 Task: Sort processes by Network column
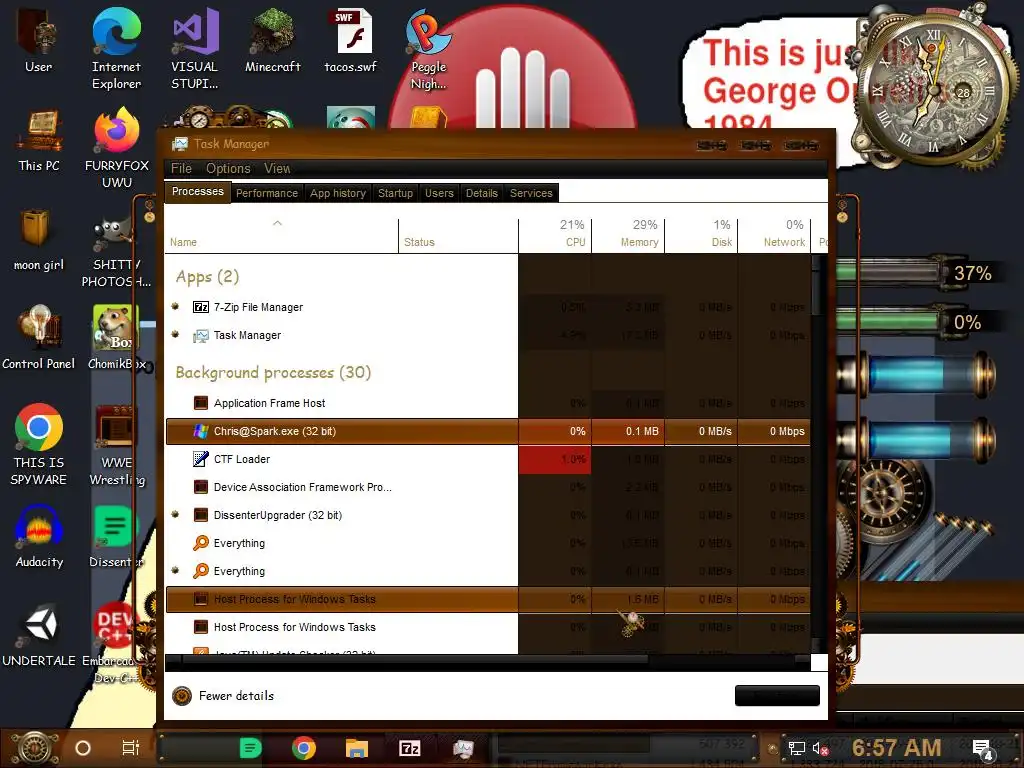coord(774,234)
